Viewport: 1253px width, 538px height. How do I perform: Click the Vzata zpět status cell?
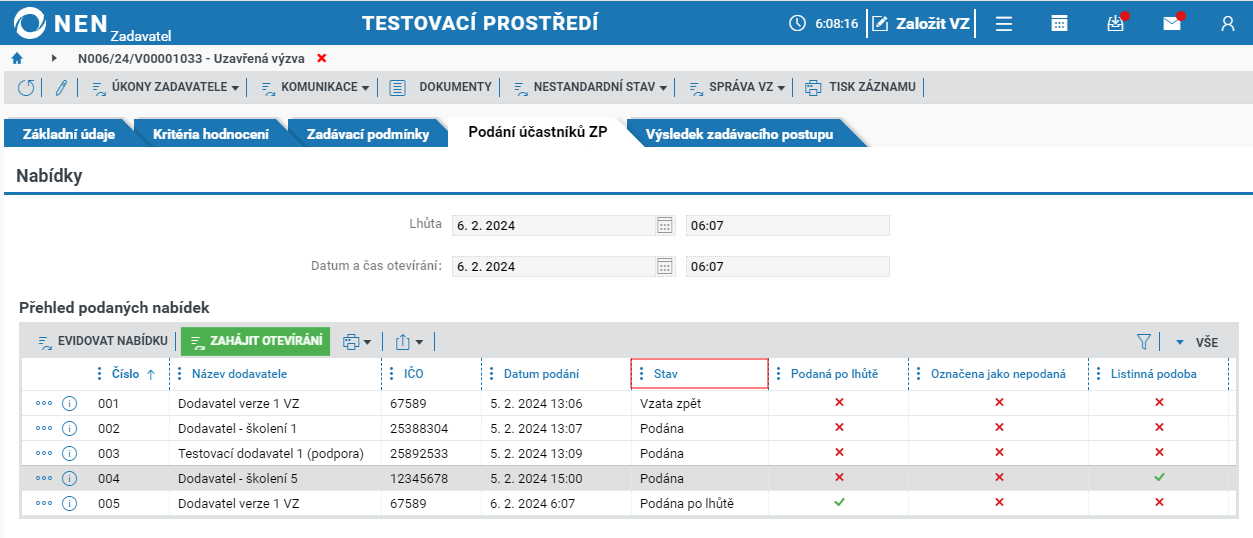tap(672, 403)
